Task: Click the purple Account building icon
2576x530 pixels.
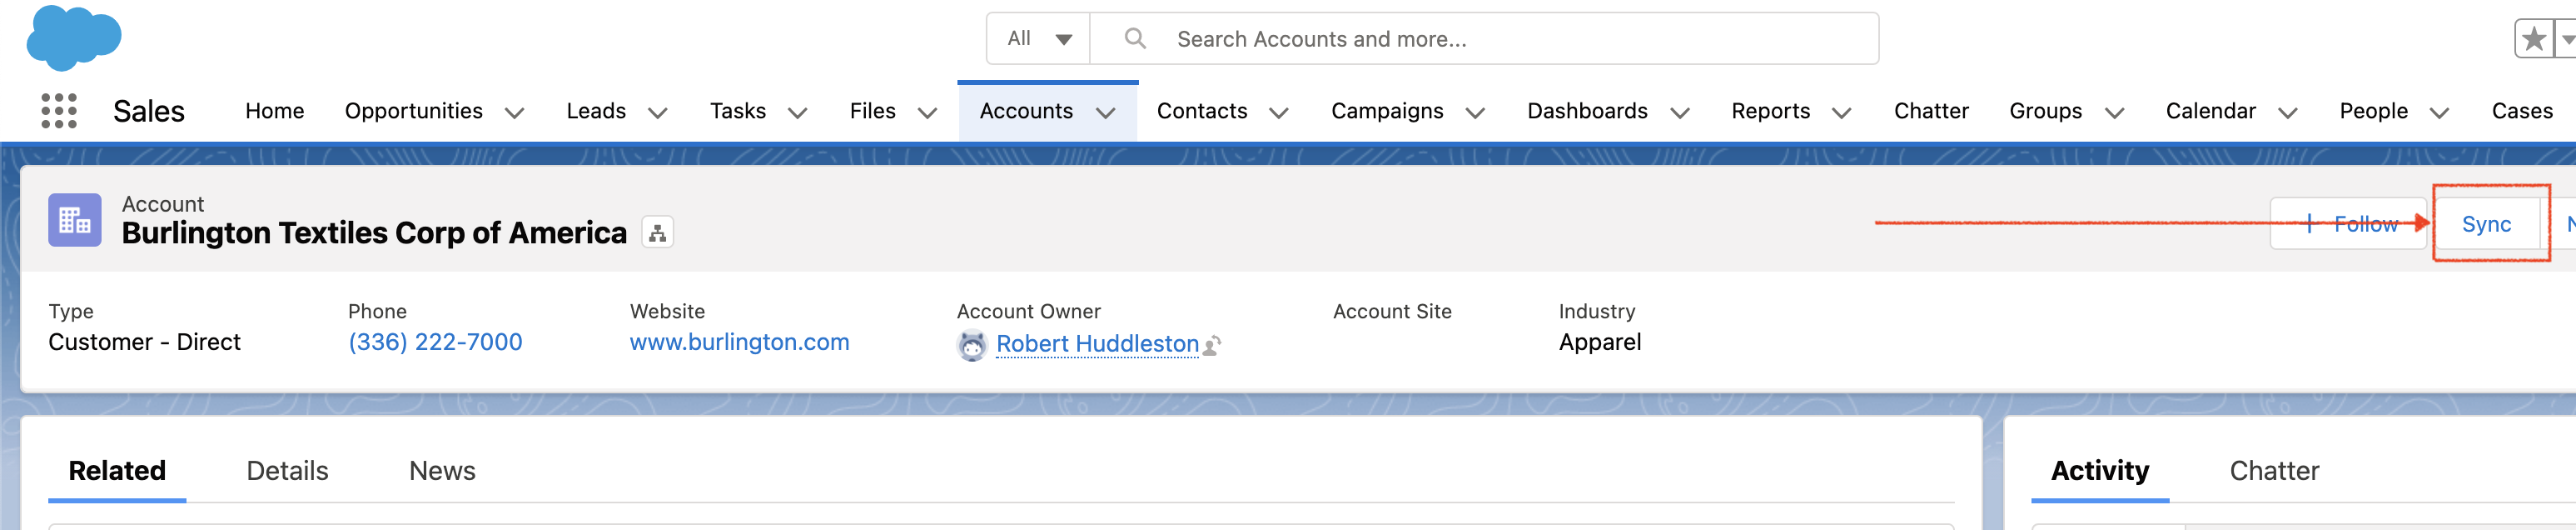Action: coord(75,220)
